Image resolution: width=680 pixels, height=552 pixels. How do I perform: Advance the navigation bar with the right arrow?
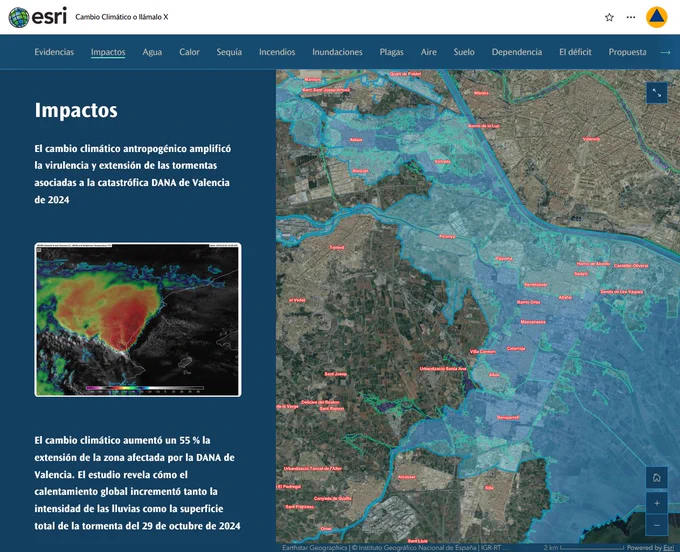(x=665, y=52)
